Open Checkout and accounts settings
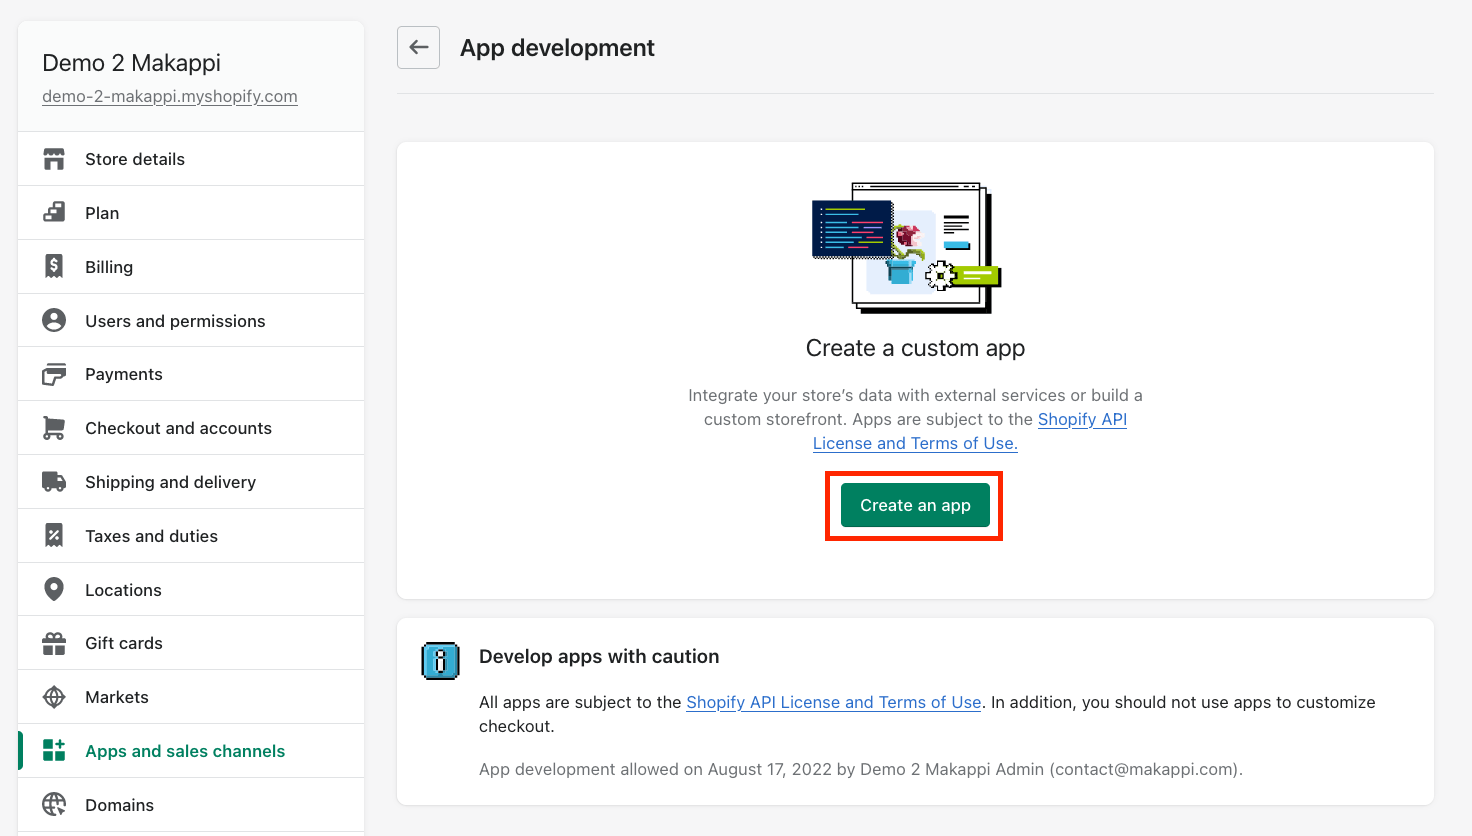Screen dimensions: 1472x836 tap(191, 428)
